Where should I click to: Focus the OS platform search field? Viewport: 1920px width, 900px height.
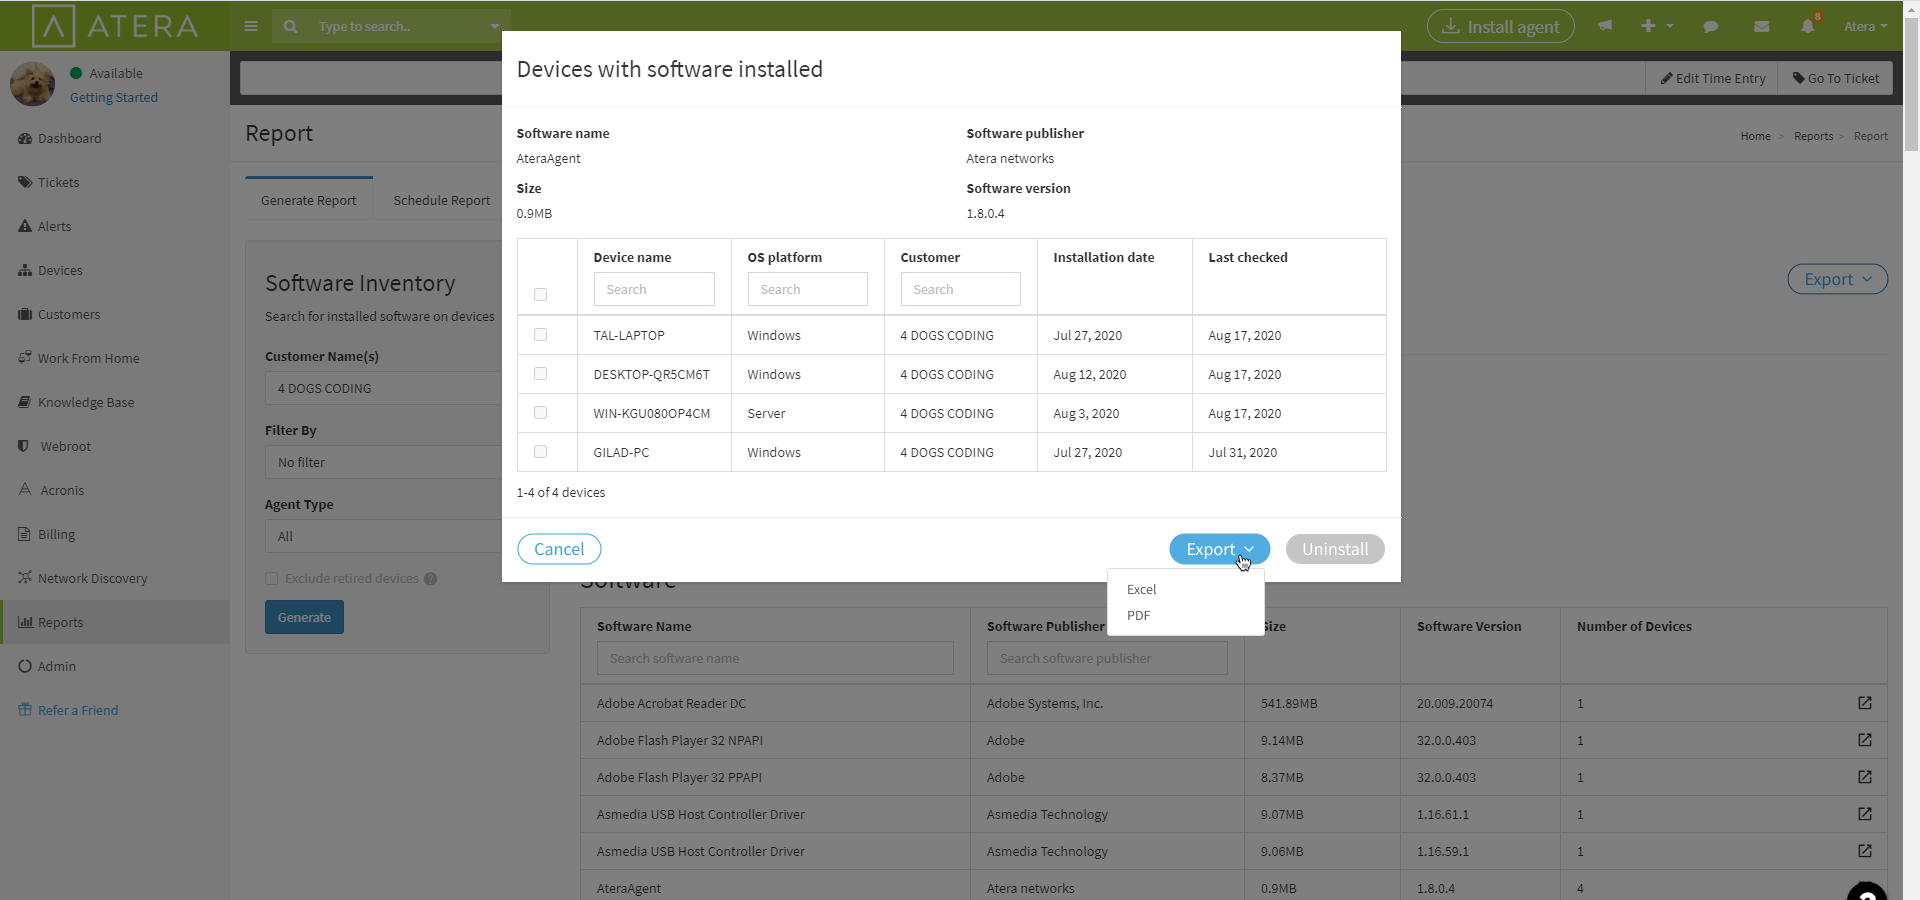pyautogui.click(x=807, y=289)
